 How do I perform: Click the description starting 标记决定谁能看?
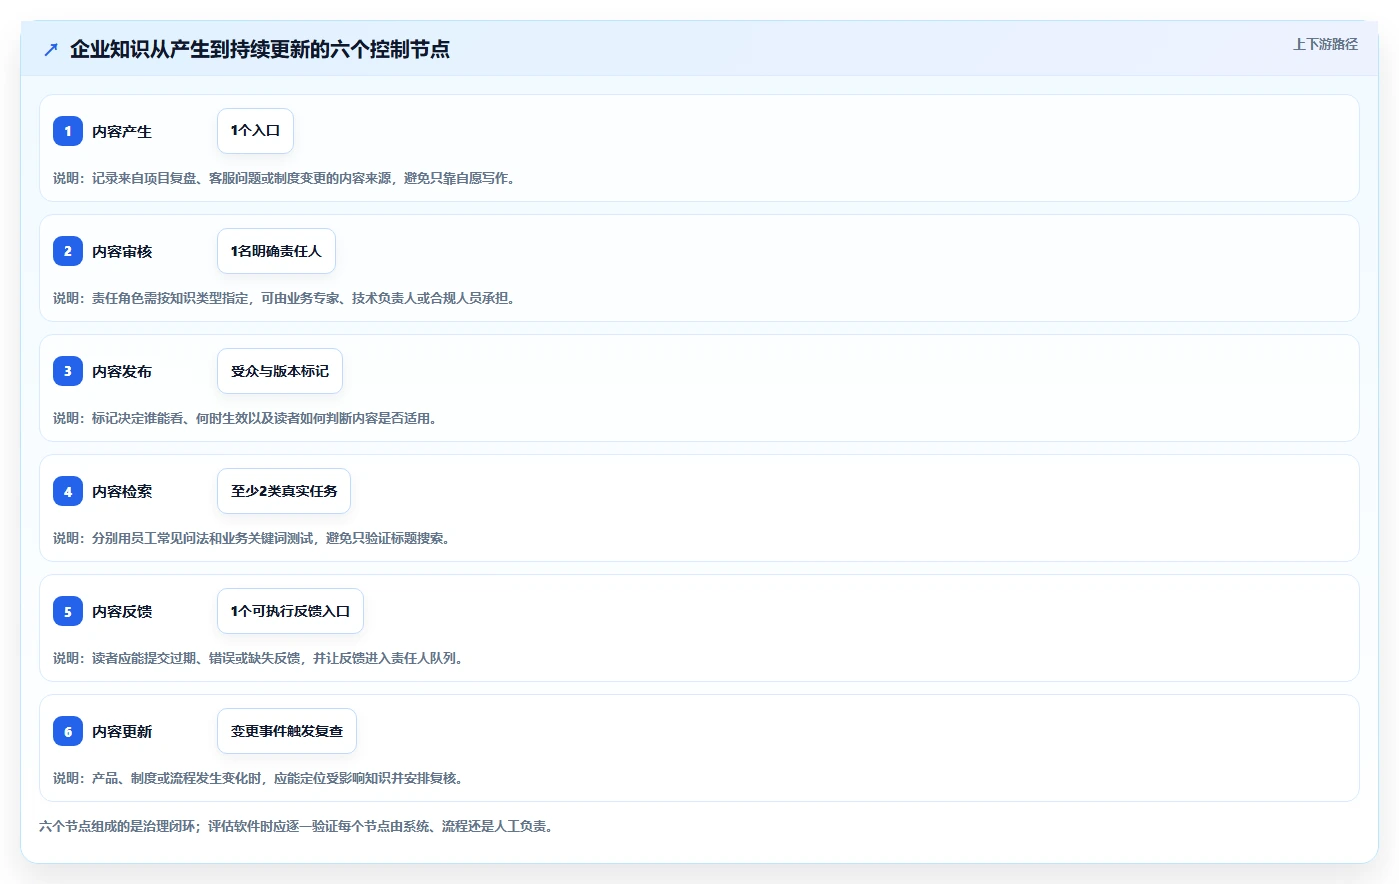pos(245,418)
